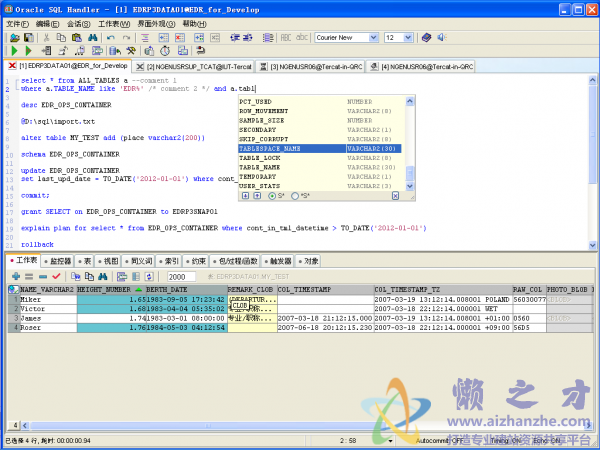This screenshot has height=450, width=600.
Task: Click the Redo arrow icon
Action: tap(126, 38)
